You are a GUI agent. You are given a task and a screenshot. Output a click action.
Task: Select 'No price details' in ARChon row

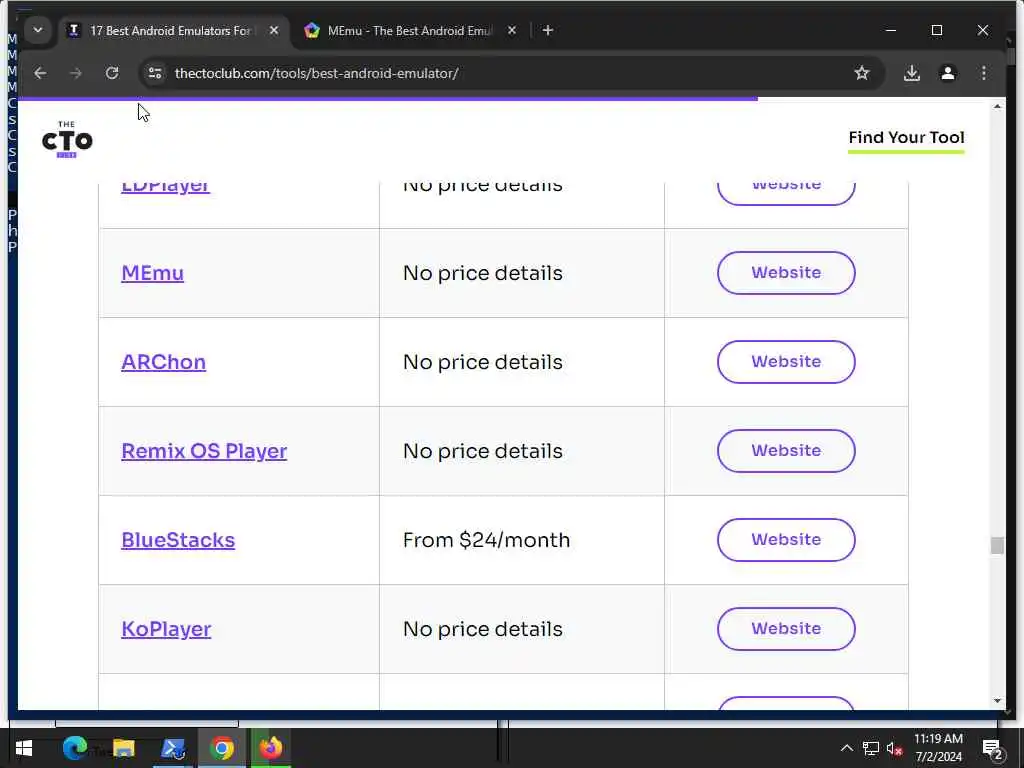tap(483, 362)
